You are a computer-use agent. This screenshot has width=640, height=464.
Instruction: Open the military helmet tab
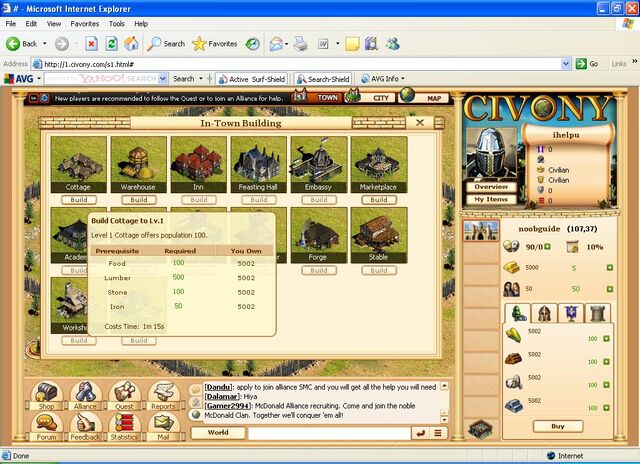point(544,313)
